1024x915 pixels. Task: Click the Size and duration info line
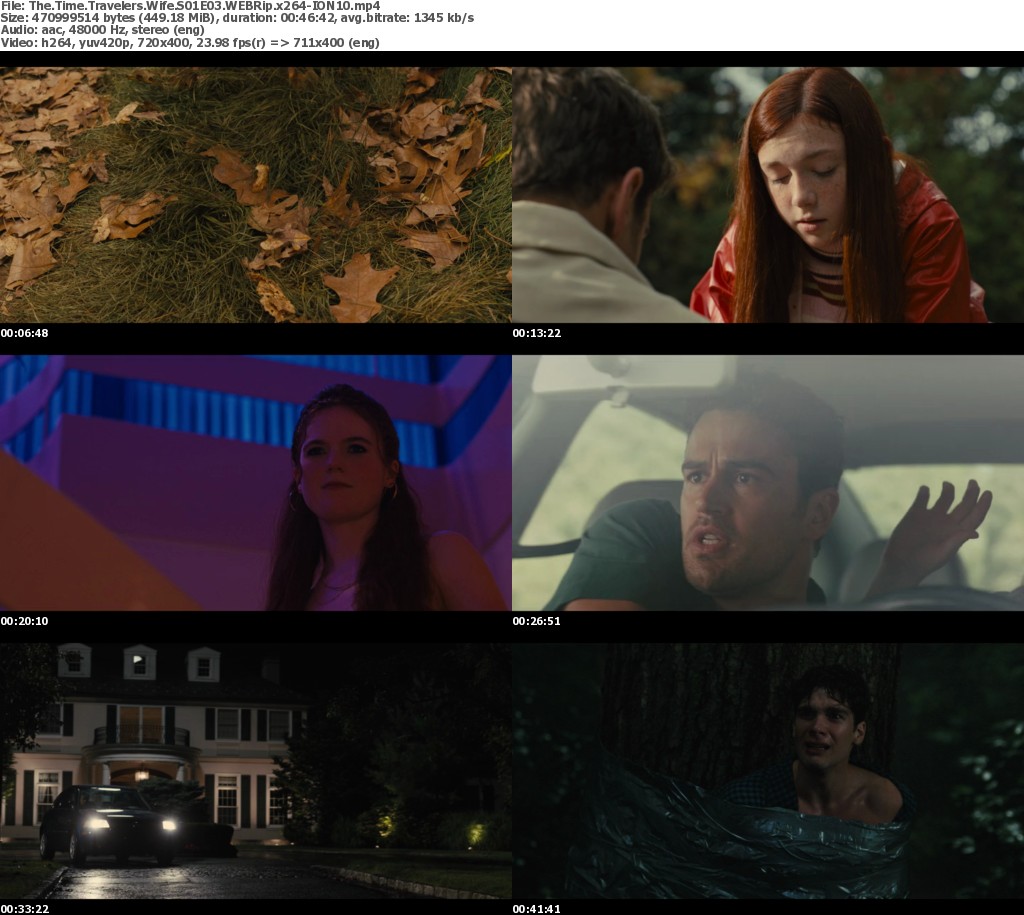point(237,18)
